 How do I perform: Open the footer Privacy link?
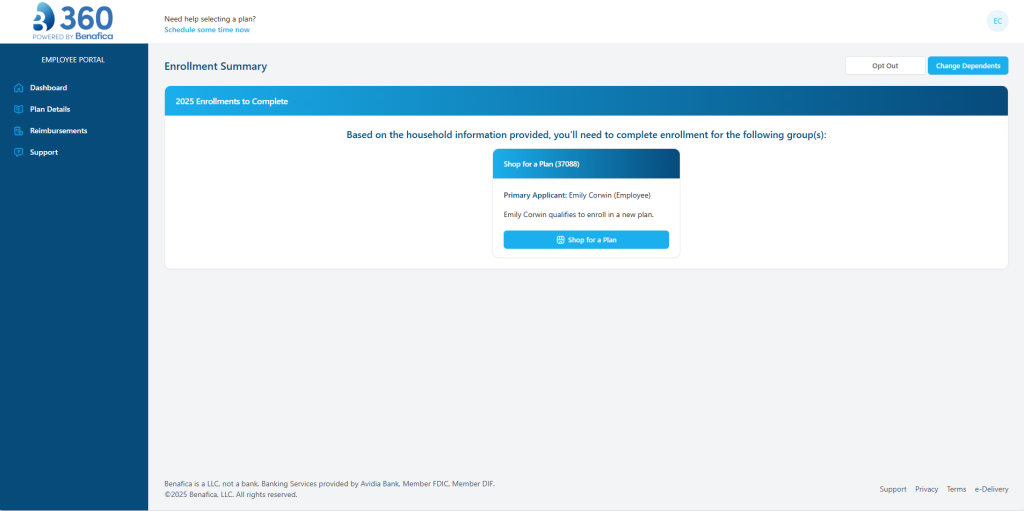tap(926, 489)
